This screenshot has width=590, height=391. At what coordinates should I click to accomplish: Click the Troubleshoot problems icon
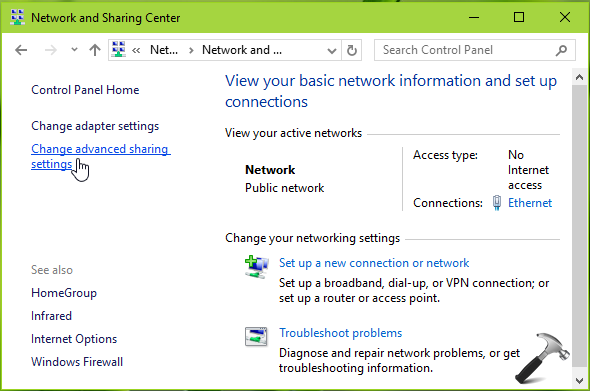tap(256, 336)
